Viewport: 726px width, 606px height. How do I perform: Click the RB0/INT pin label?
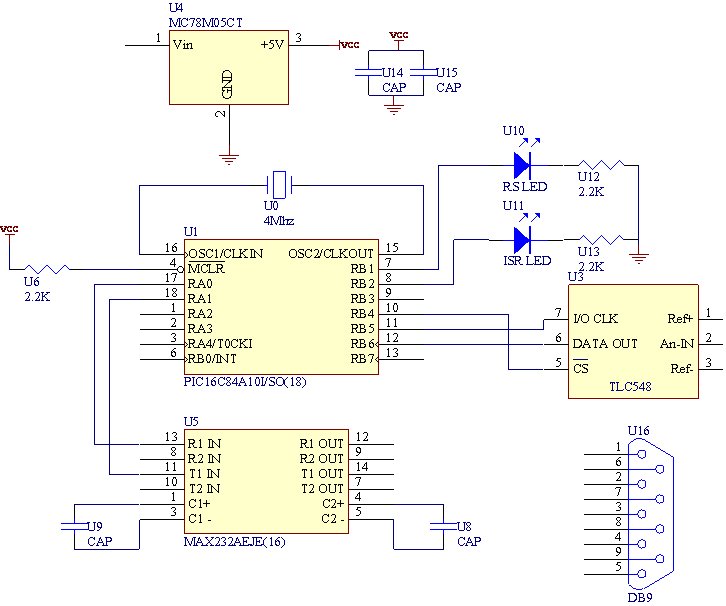[212, 359]
